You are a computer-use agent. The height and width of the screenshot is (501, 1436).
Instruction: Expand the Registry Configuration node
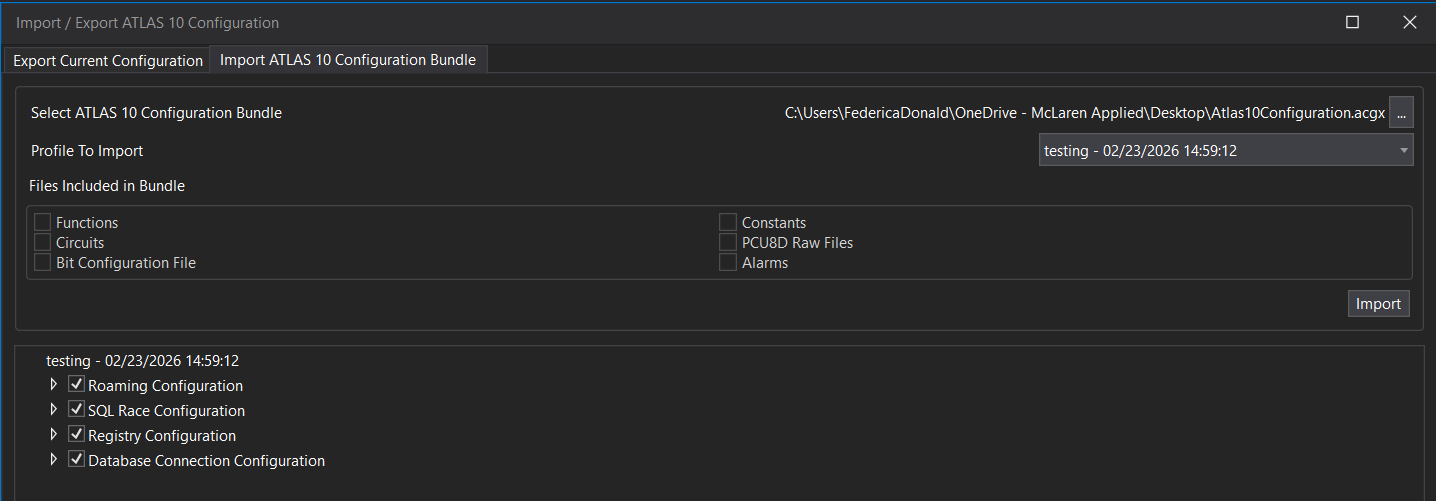click(54, 434)
